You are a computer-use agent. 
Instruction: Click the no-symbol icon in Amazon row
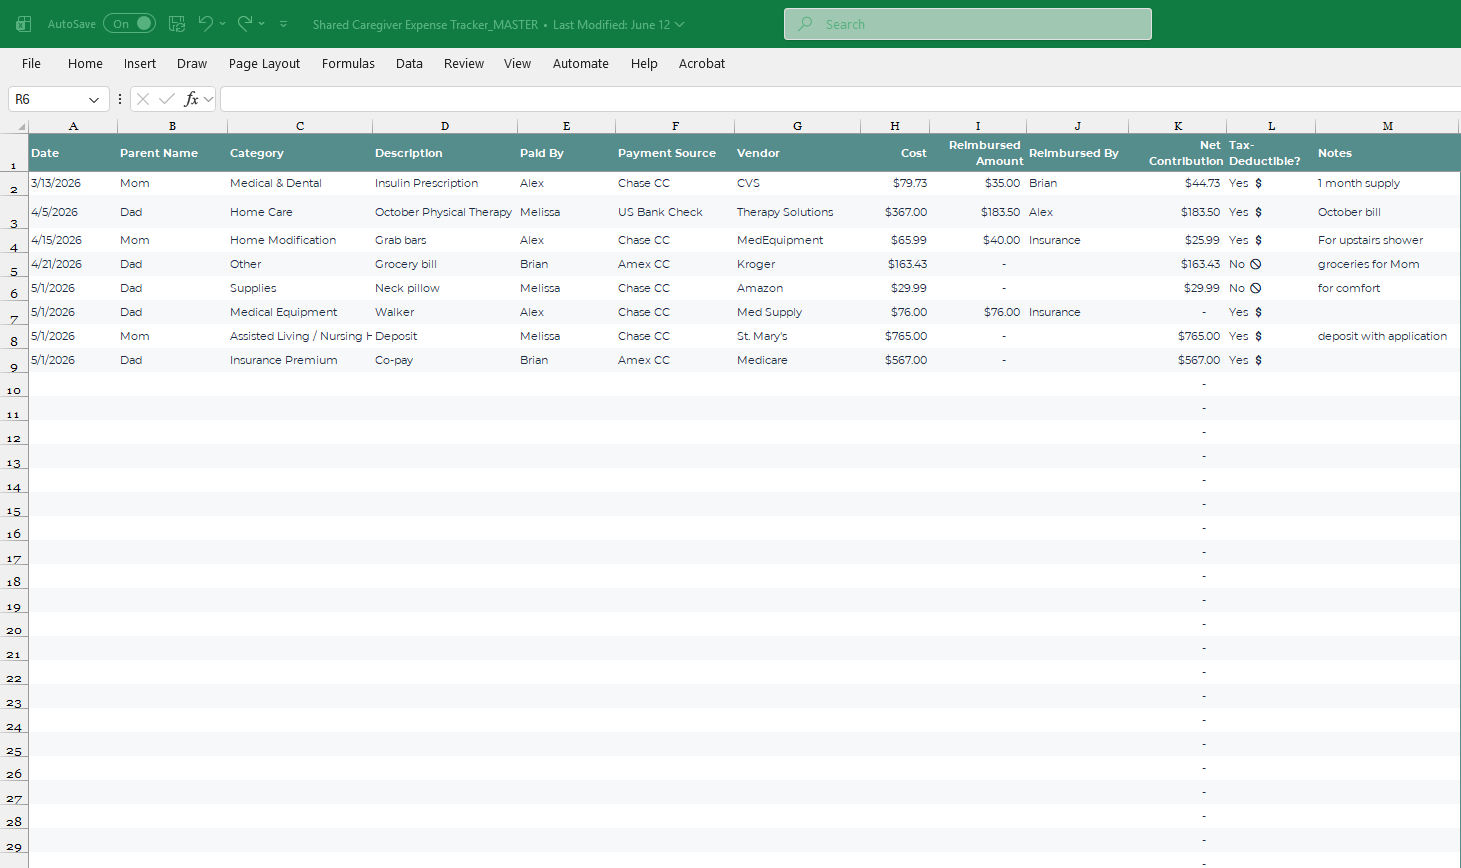(x=1256, y=288)
